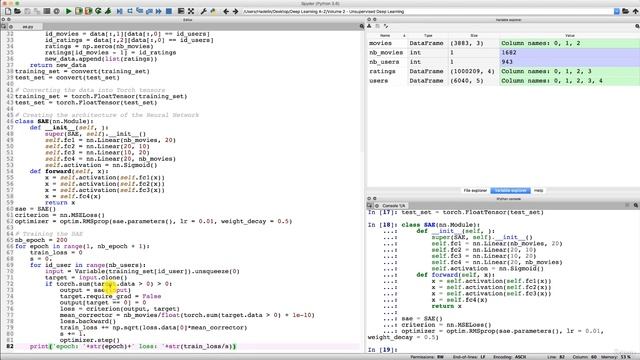Run the current cell
The image size is (640, 360).
tap(79, 11)
